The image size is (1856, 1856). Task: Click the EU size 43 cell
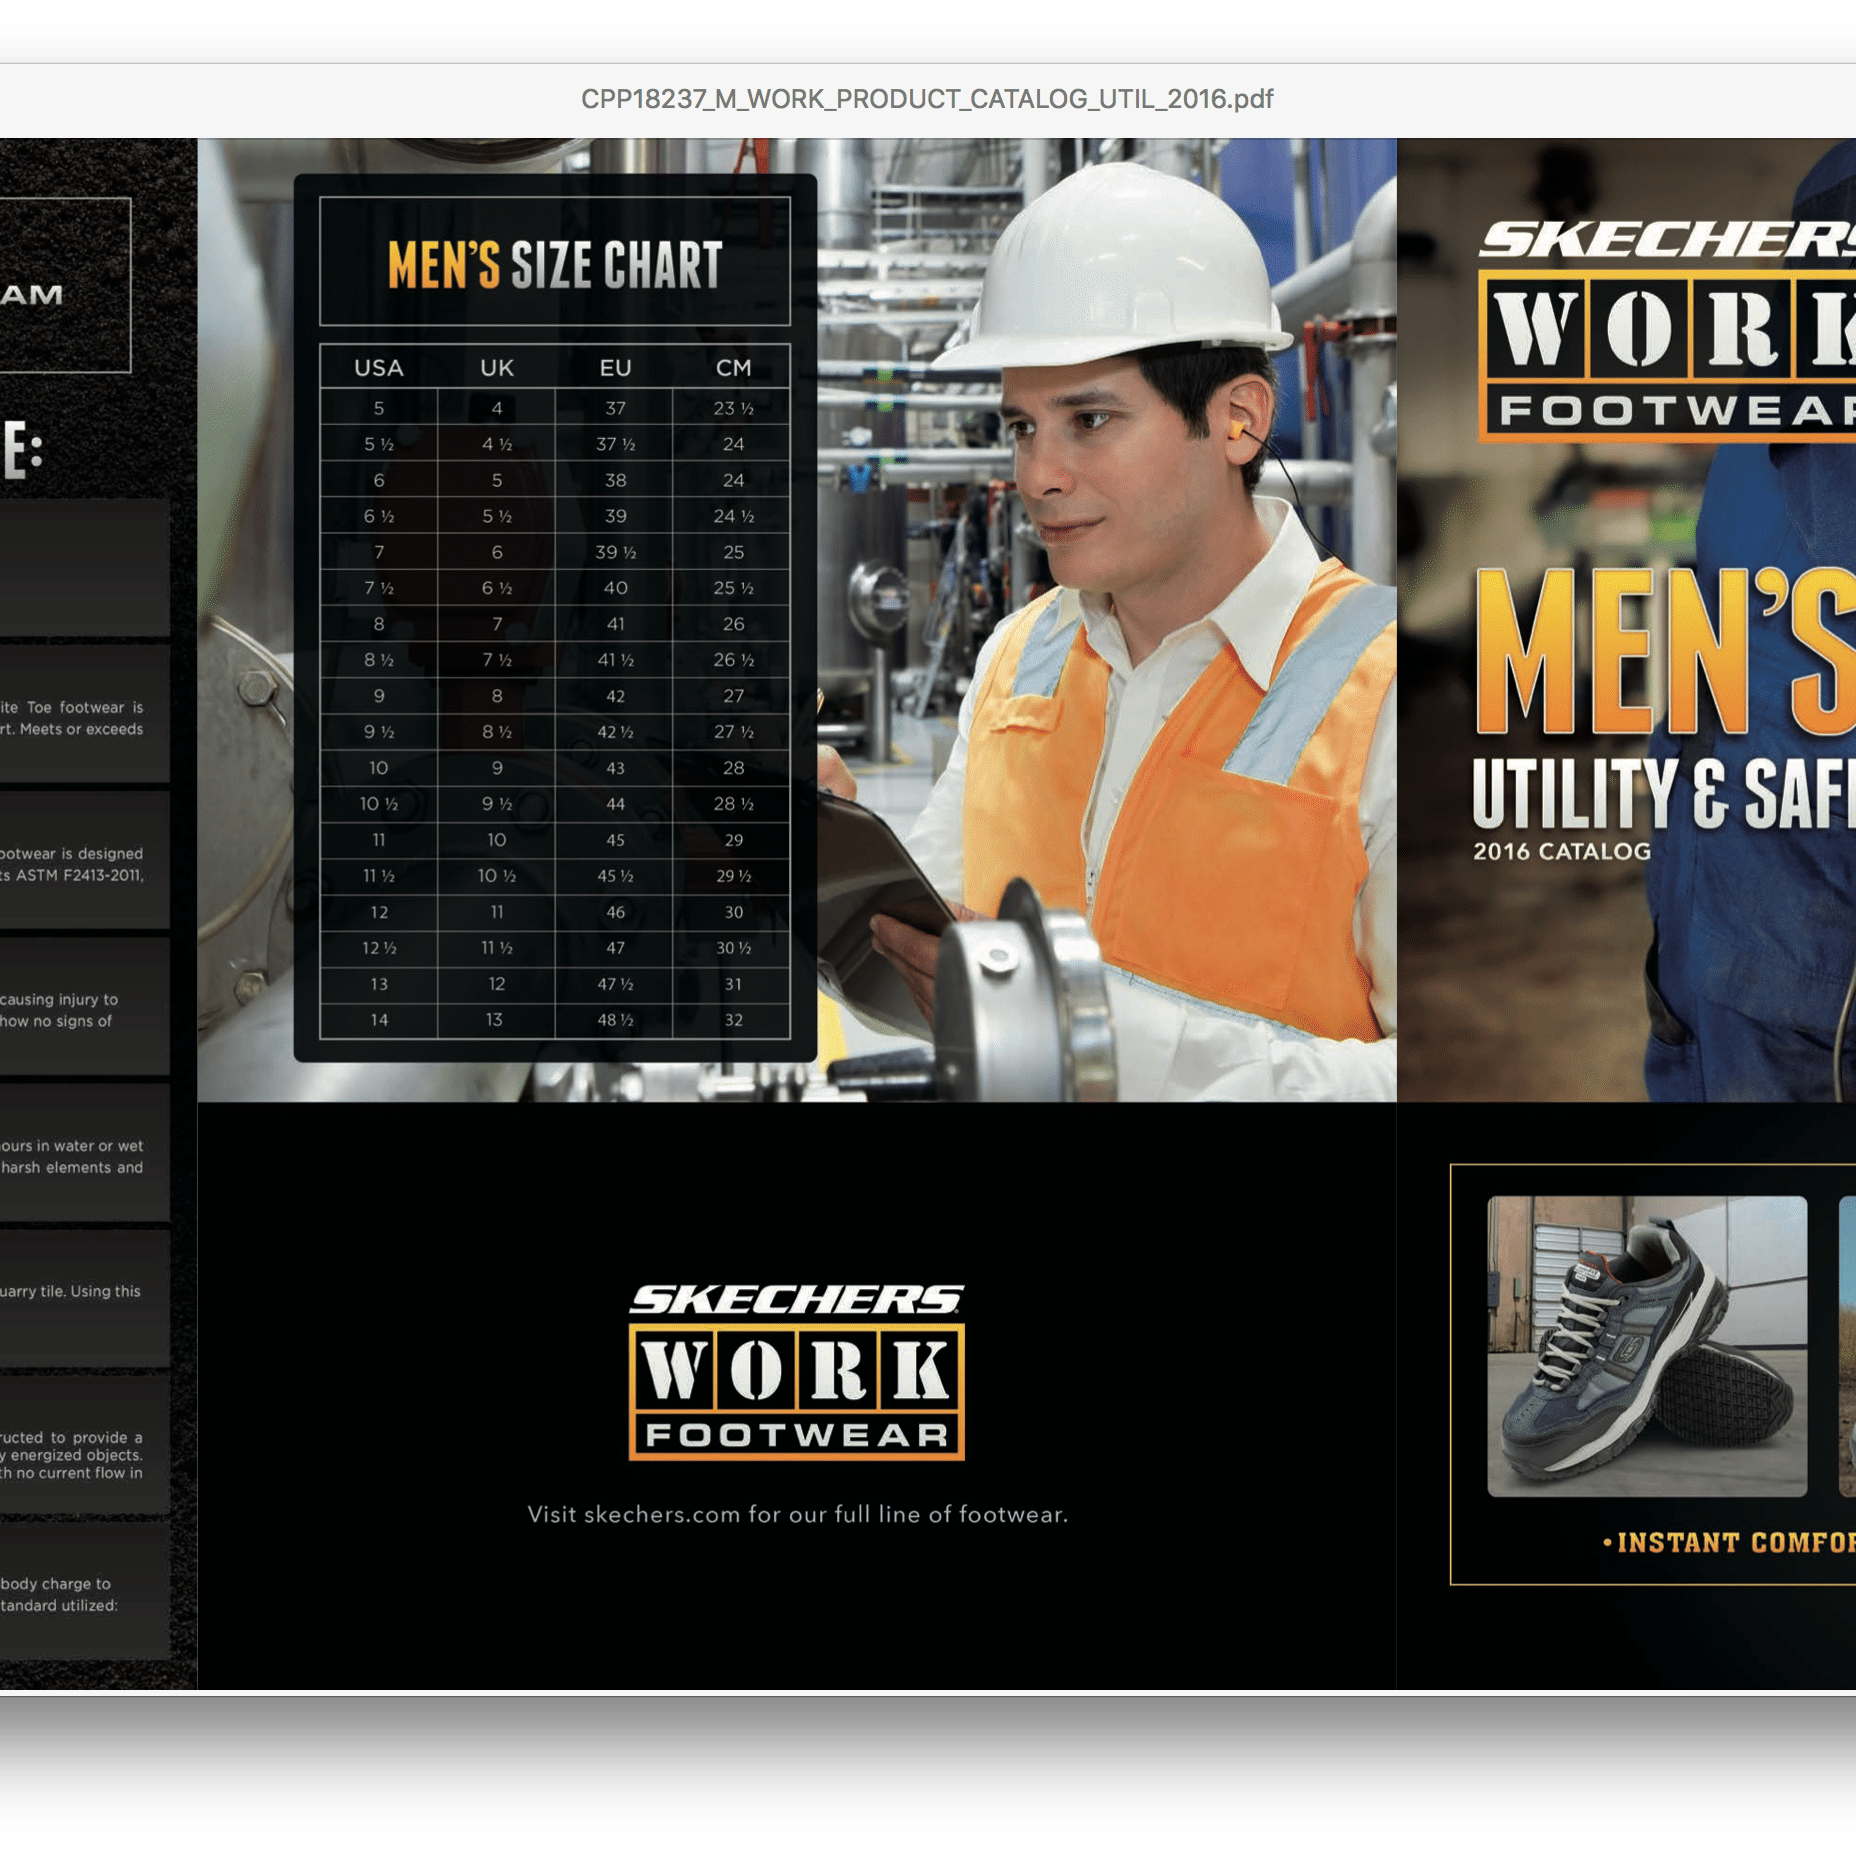(x=615, y=768)
